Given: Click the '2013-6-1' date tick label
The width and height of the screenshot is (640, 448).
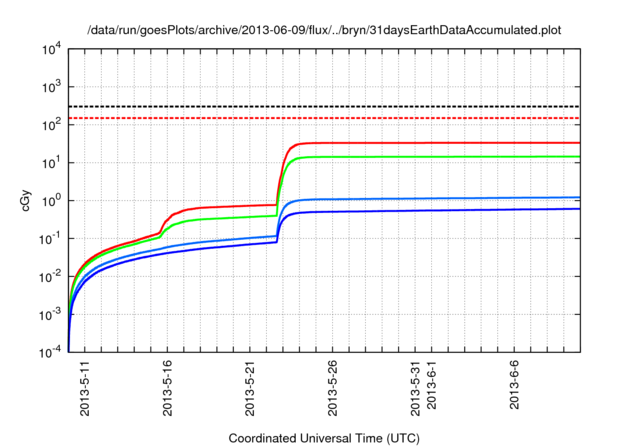Looking at the screenshot, I should click(x=431, y=385).
